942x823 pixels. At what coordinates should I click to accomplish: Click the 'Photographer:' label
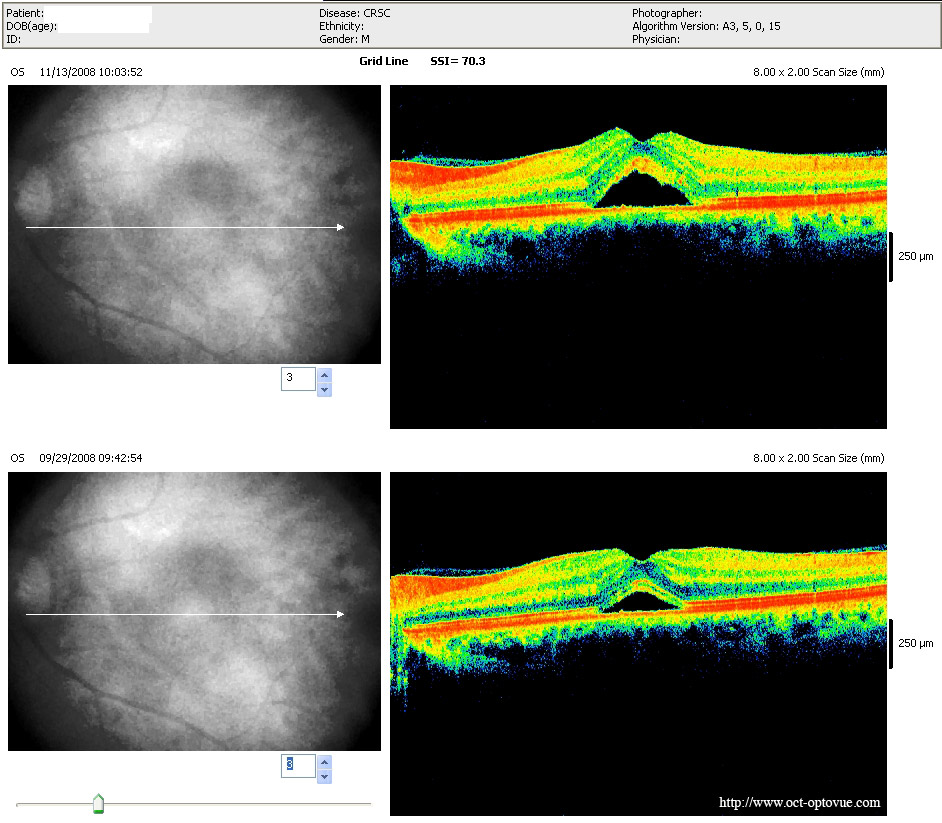click(x=667, y=13)
